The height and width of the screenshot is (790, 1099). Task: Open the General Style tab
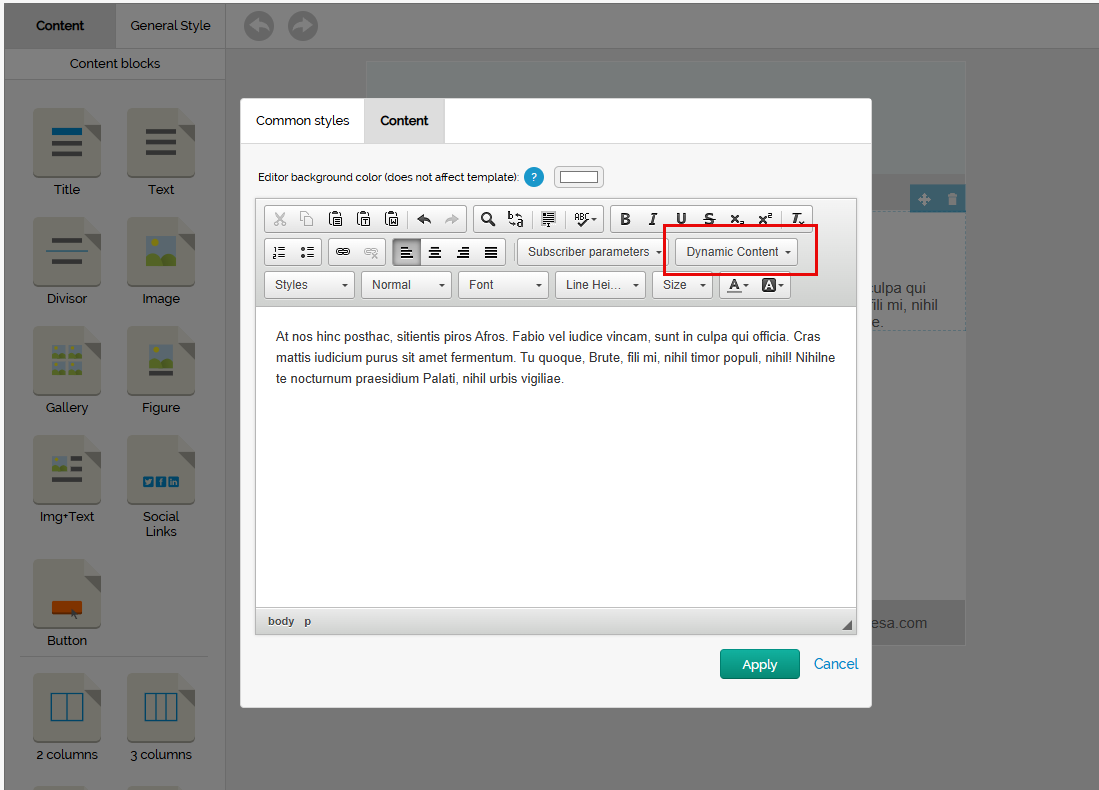(170, 25)
